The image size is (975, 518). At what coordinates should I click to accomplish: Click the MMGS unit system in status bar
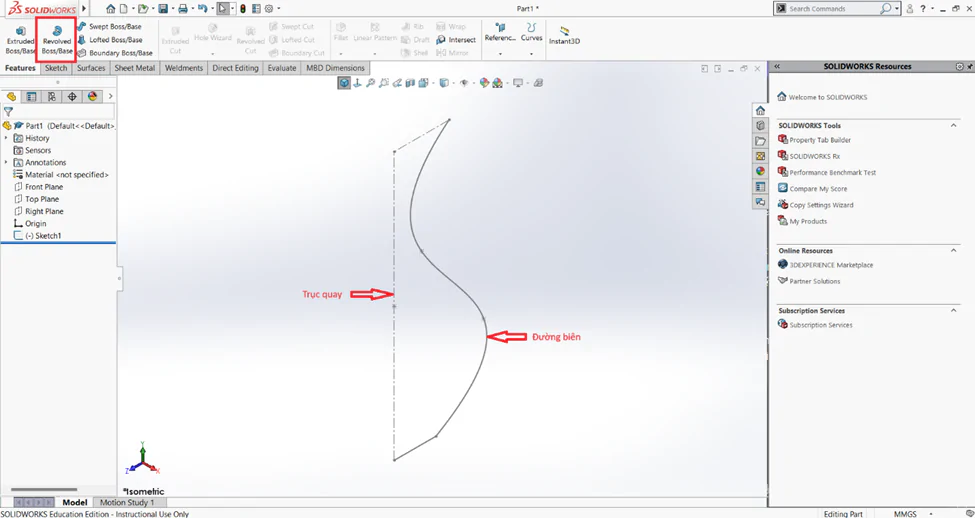905,514
